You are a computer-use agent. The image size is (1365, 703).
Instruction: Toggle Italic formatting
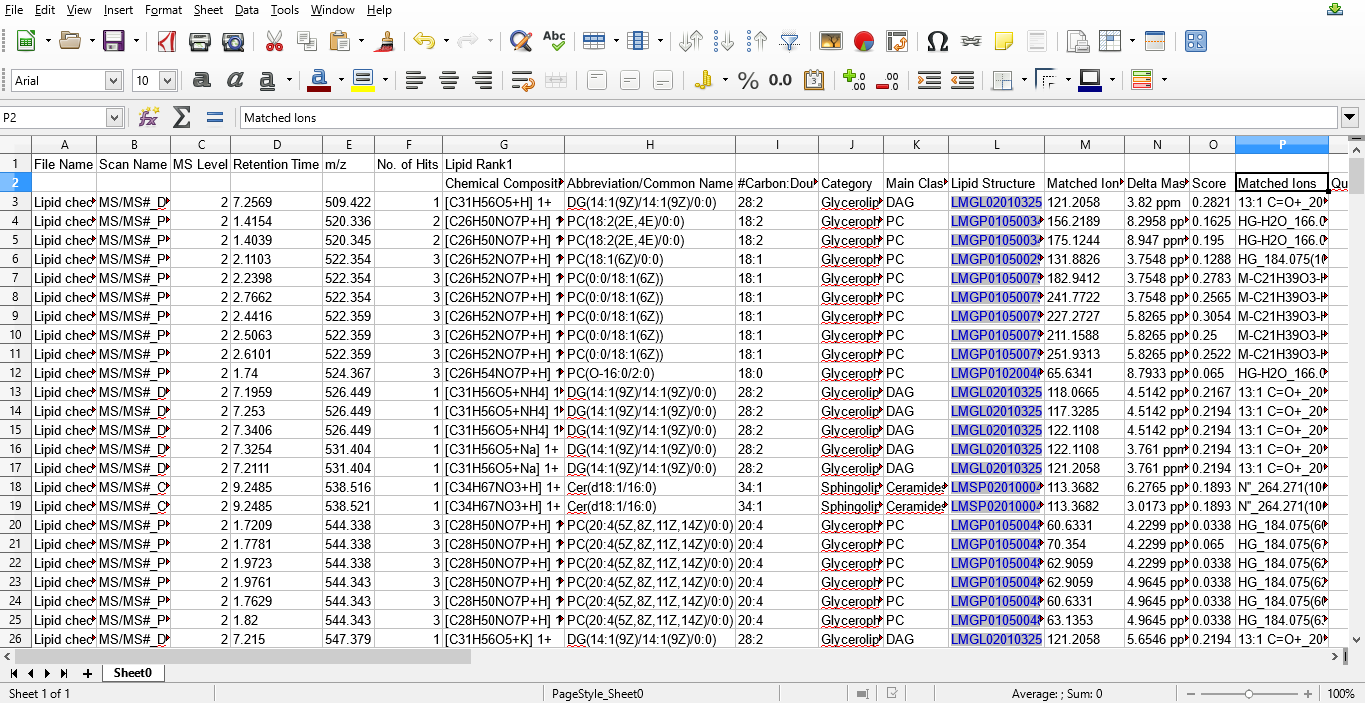(x=234, y=81)
